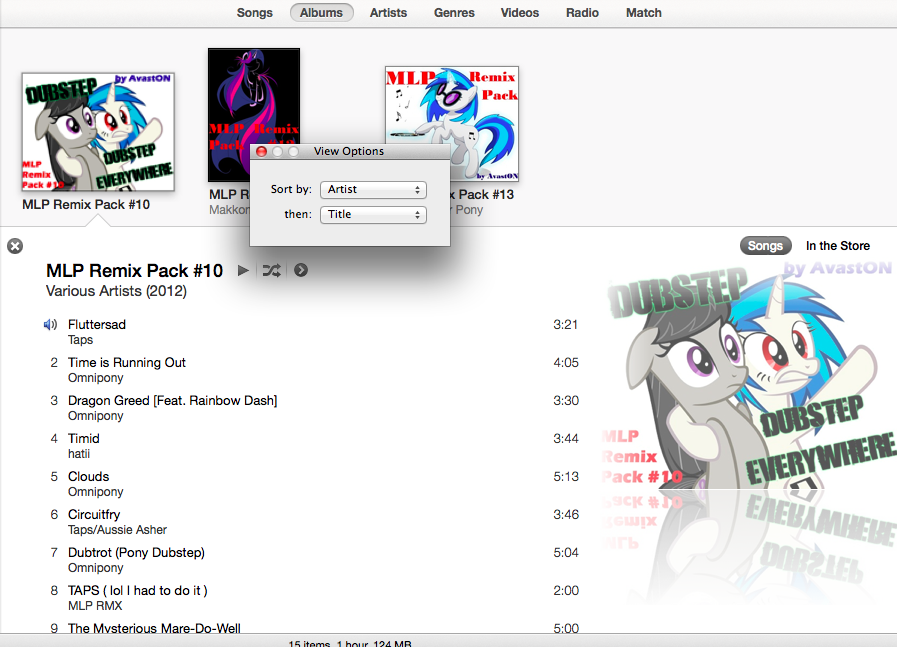This screenshot has width=897, height=647.
Task: Click the View Options title bar
Action: (x=350, y=151)
